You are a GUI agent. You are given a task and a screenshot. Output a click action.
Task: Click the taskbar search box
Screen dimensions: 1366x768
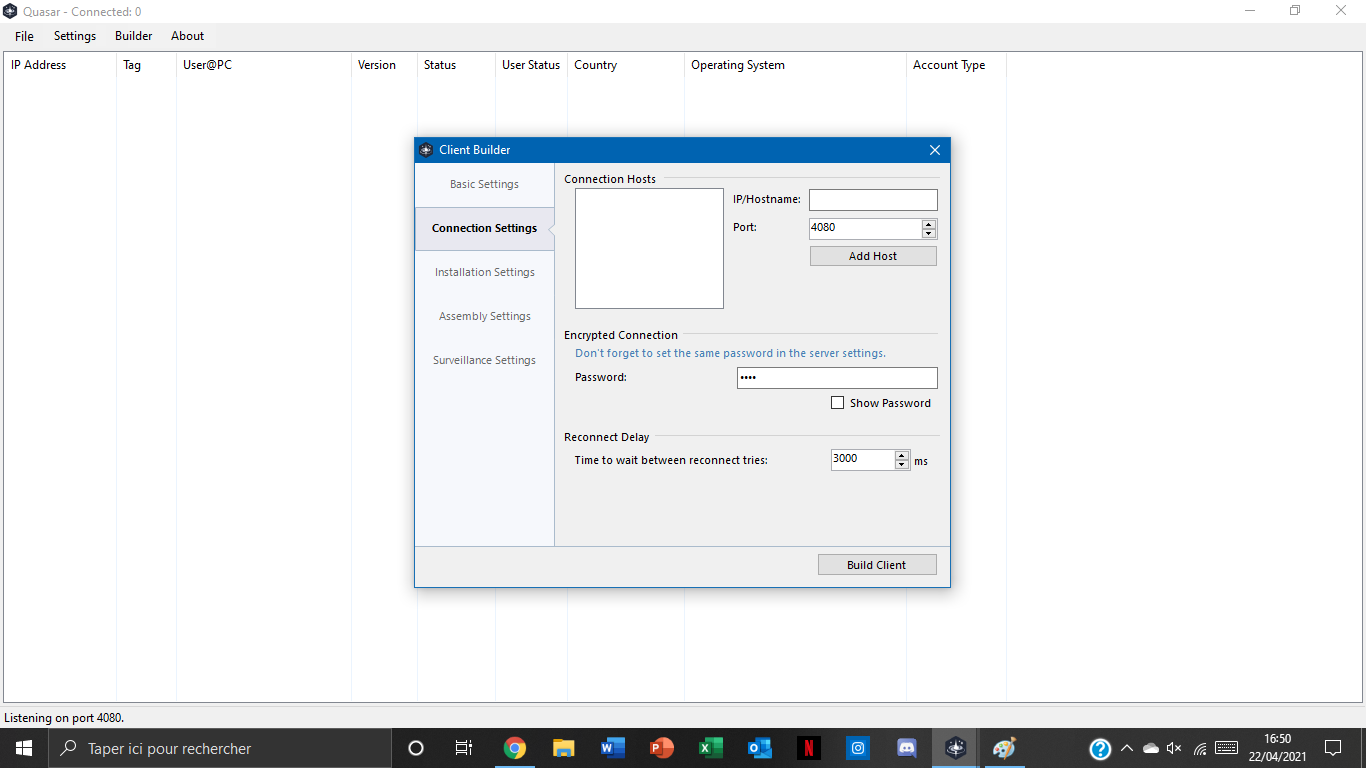[220, 748]
